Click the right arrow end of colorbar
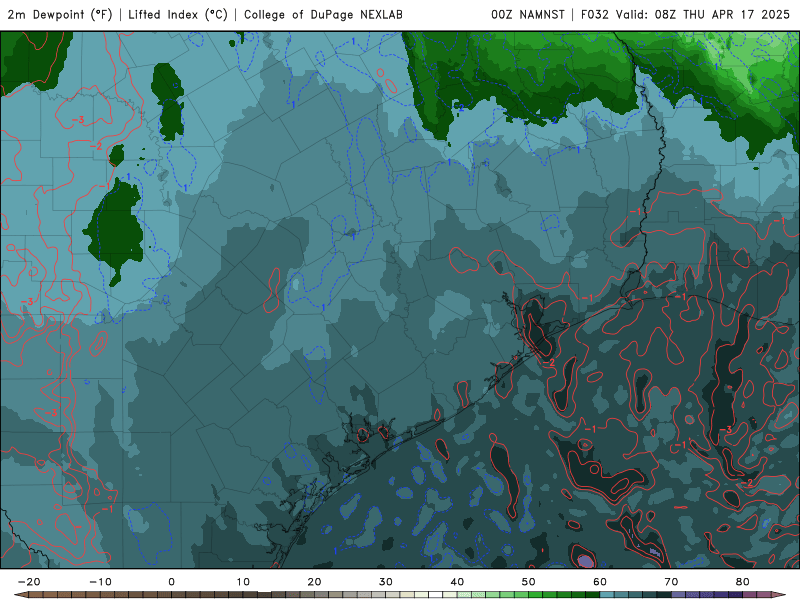This screenshot has height=600, width=800. pyautogui.click(x=779, y=595)
